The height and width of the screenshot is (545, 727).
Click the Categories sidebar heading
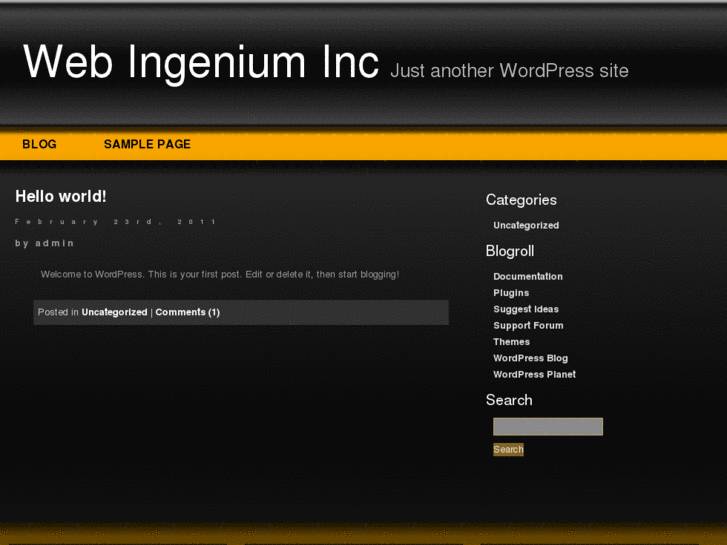[x=521, y=200]
